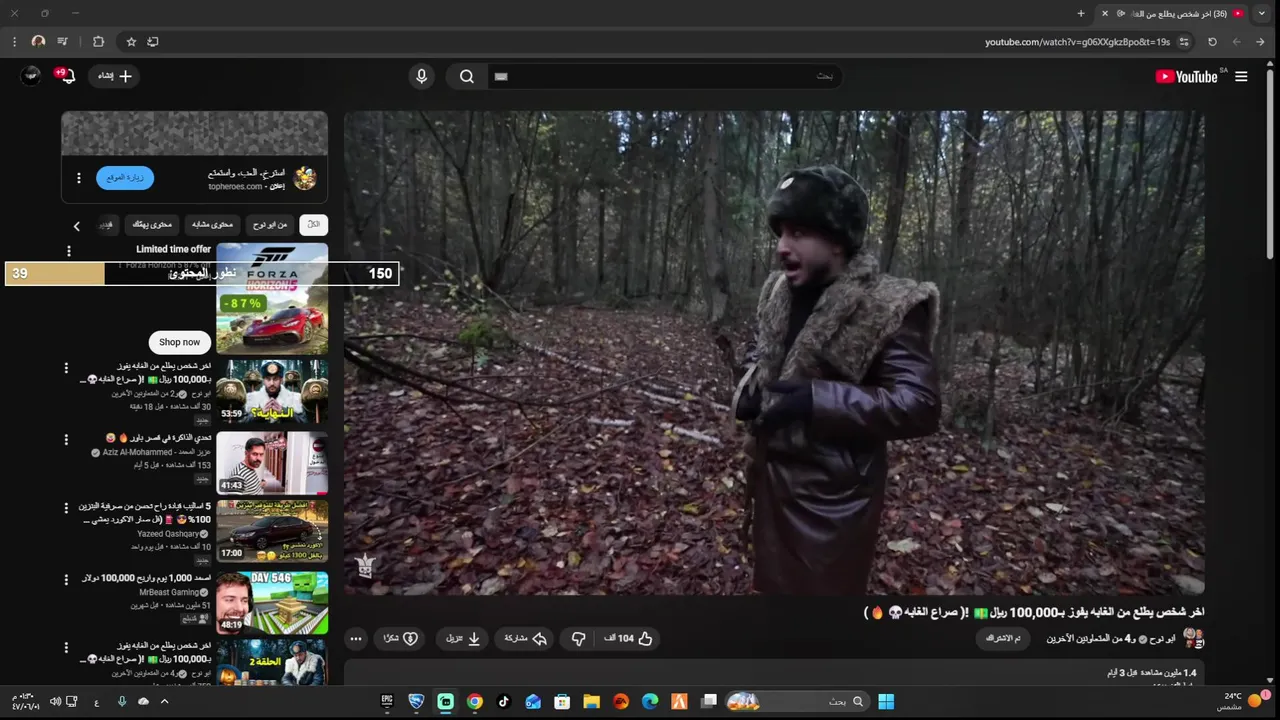1280x720 pixels.
Task: Click the subscribed (تم الاشتراك) button
Action: pos(1003,638)
